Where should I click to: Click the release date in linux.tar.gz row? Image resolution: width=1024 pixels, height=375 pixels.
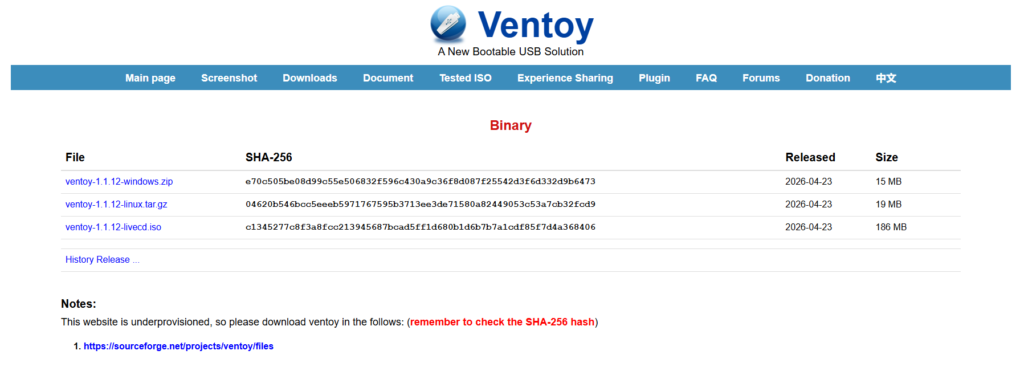808,204
